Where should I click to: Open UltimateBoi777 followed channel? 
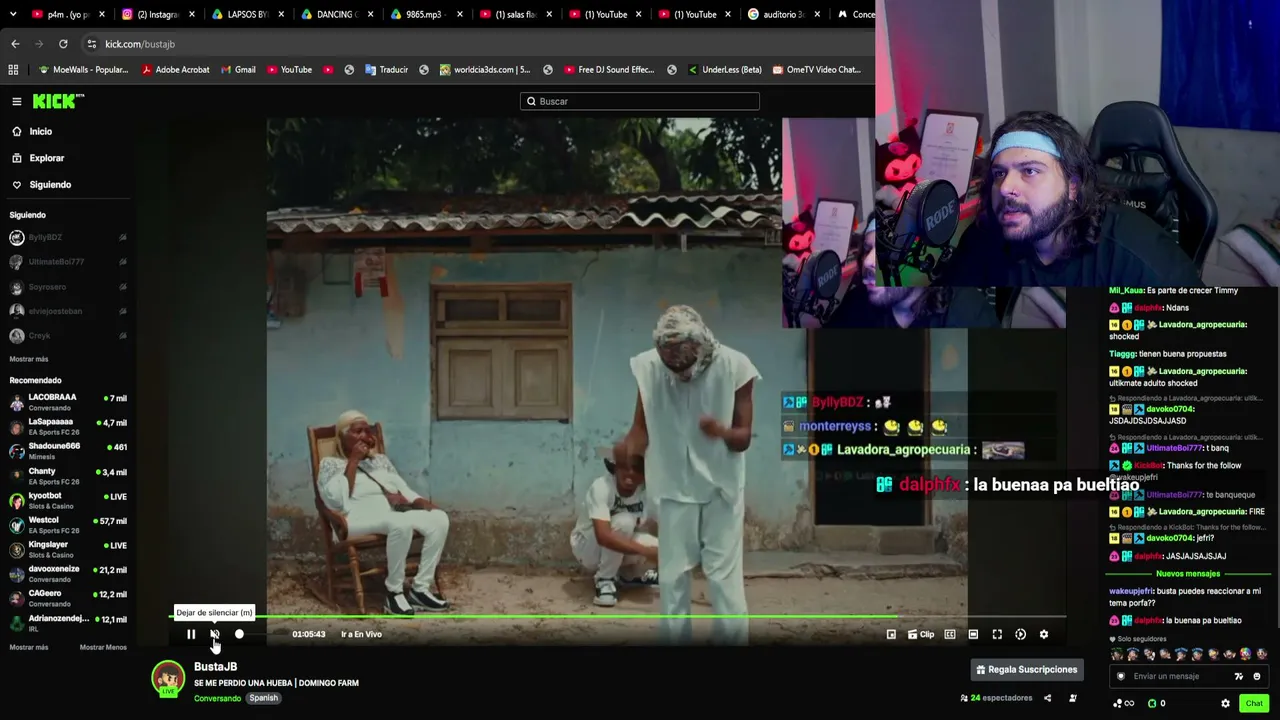(x=68, y=262)
